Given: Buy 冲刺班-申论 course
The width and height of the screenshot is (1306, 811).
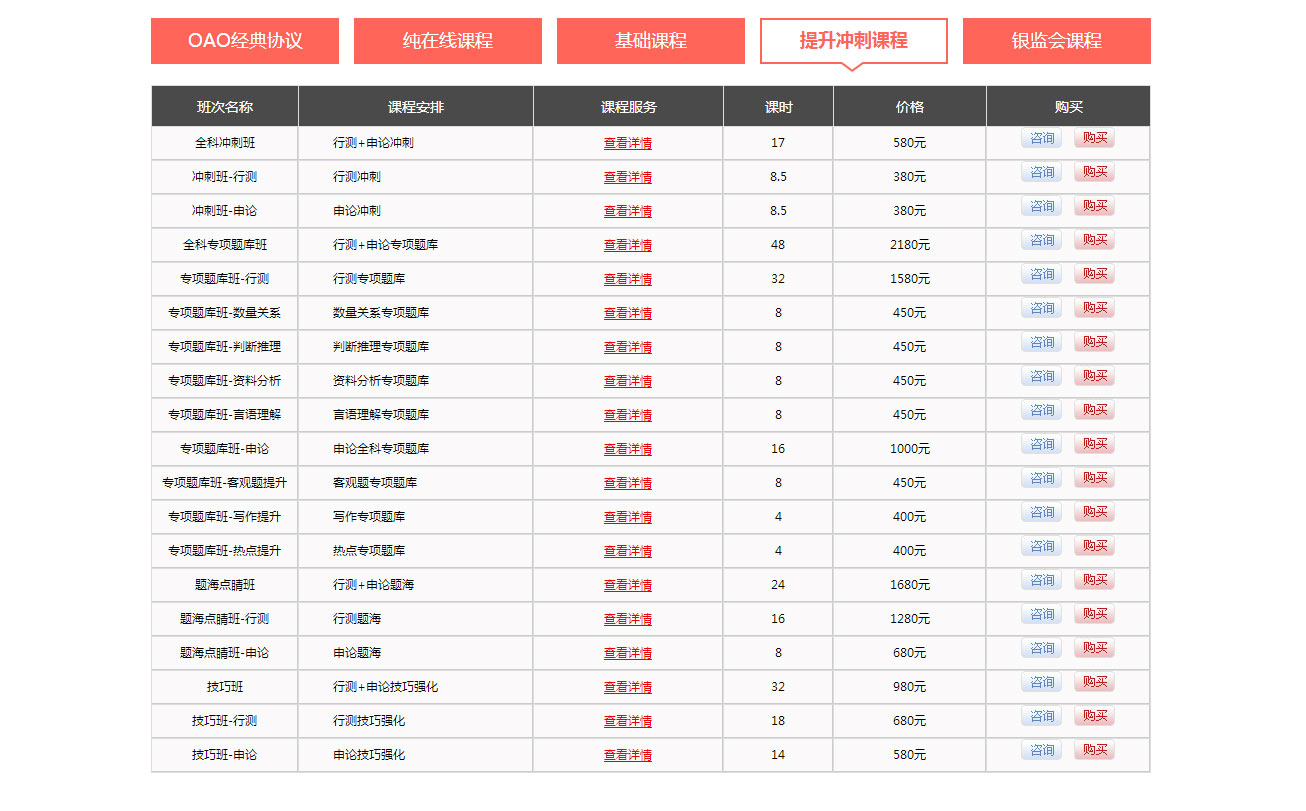Looking at the screenshot, I should click(1095, 206).
